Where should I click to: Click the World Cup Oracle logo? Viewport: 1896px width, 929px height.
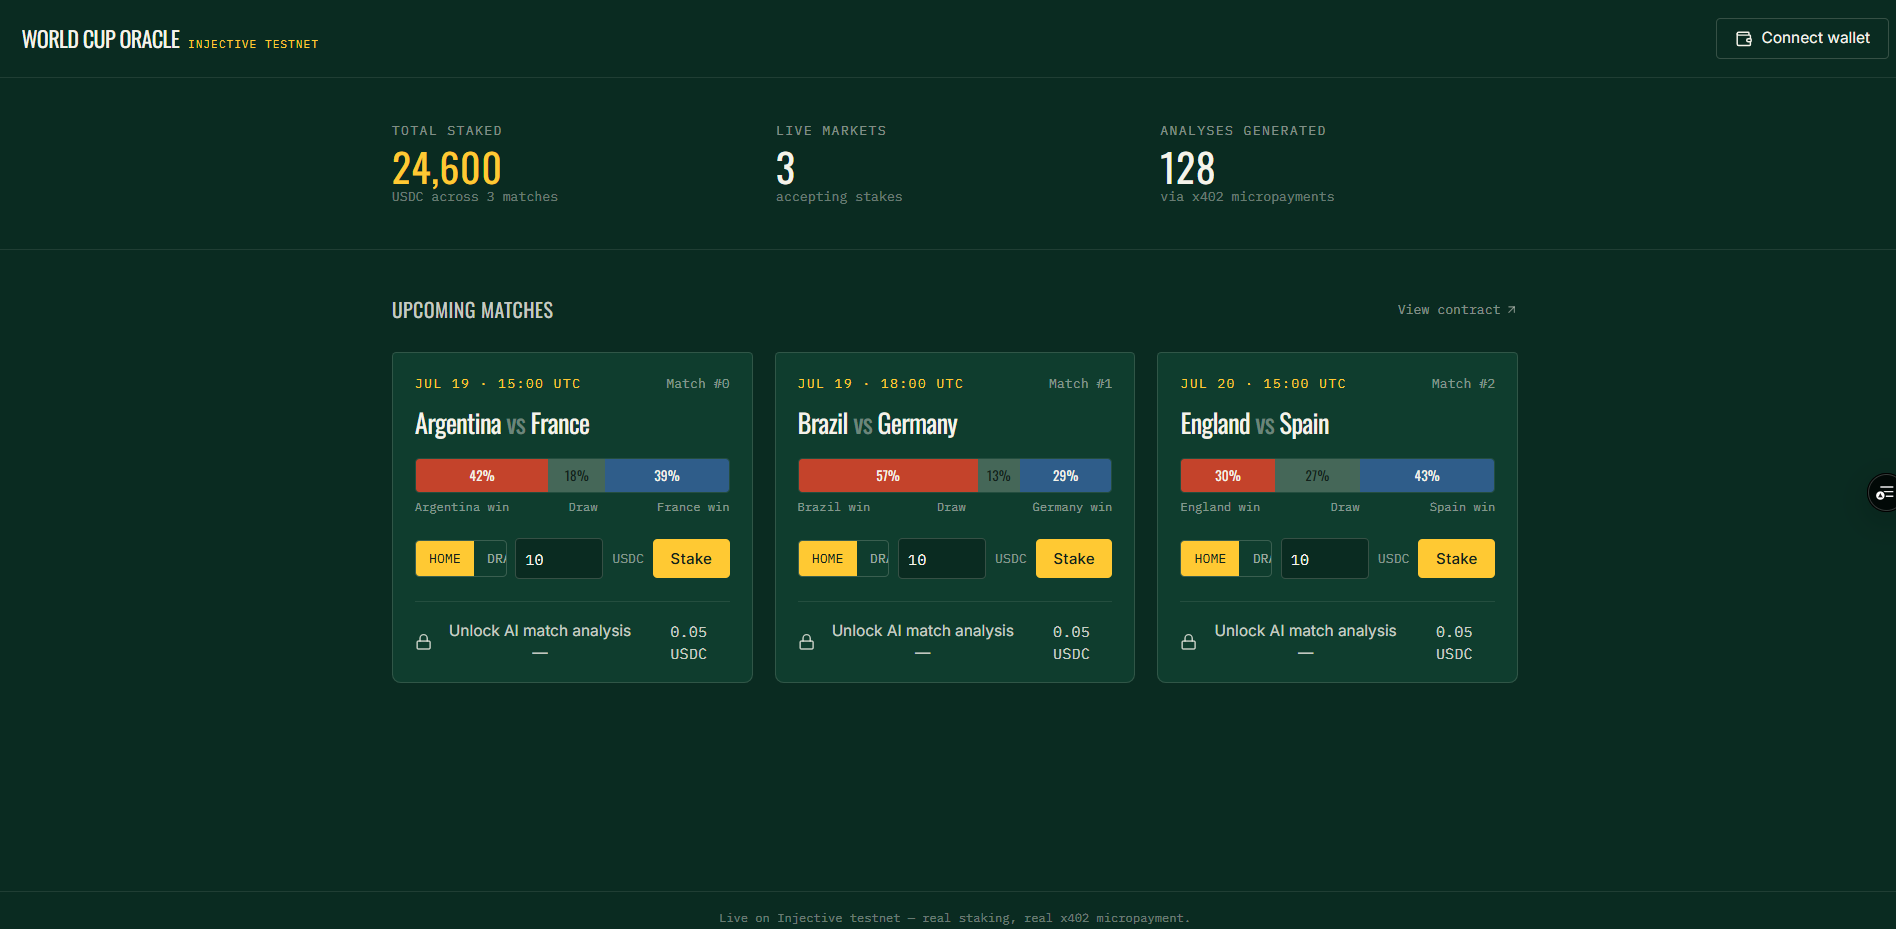click(101, 39)
